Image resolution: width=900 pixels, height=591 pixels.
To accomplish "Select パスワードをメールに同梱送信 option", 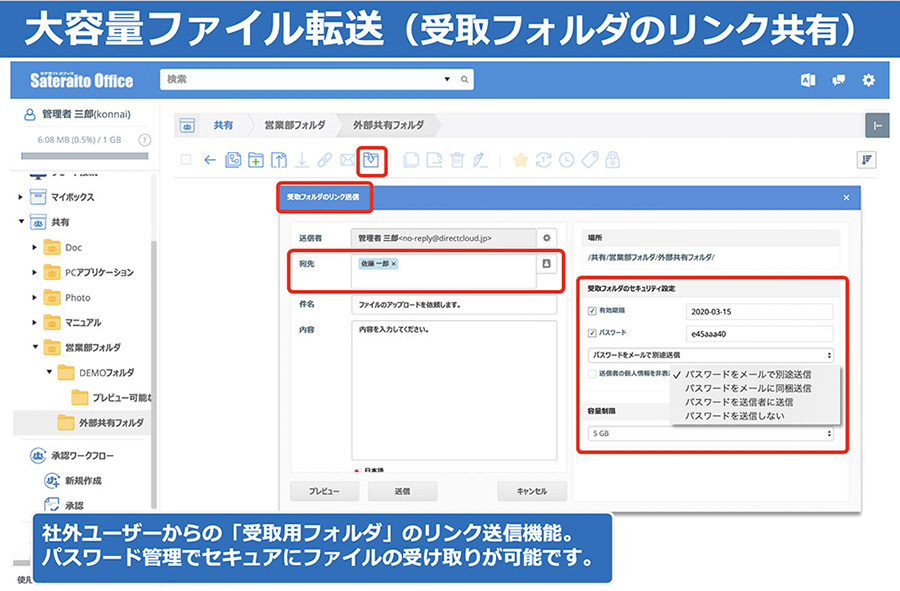I will (x=747, y=388).
